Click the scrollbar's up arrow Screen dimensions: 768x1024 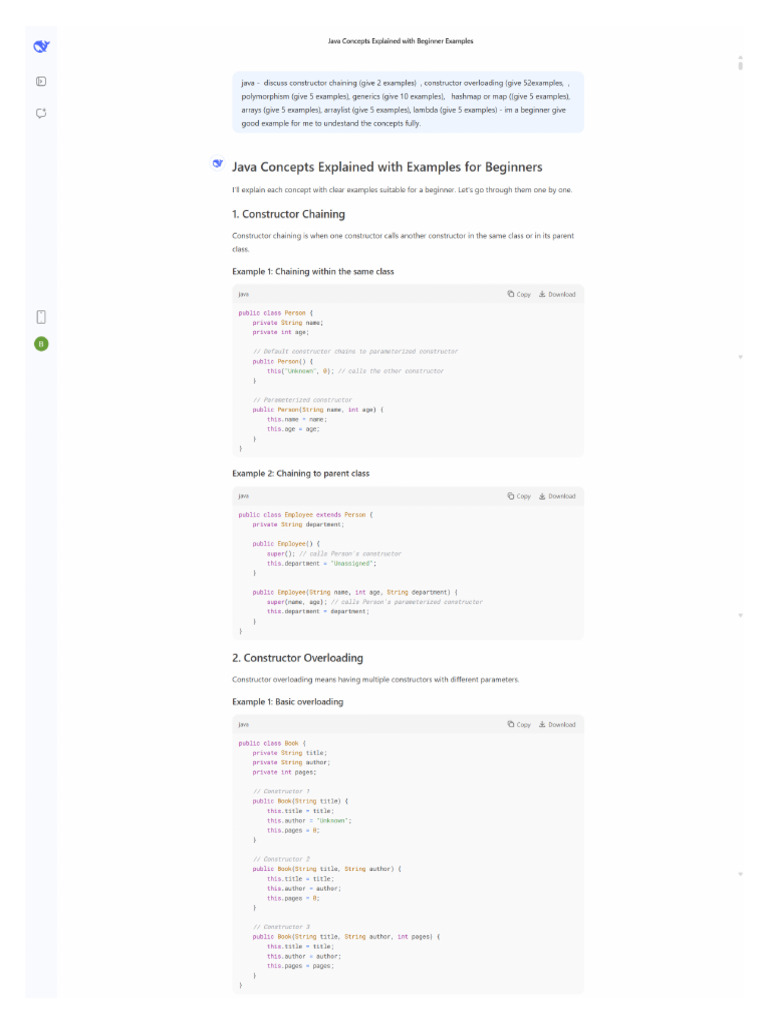point(740,57)
